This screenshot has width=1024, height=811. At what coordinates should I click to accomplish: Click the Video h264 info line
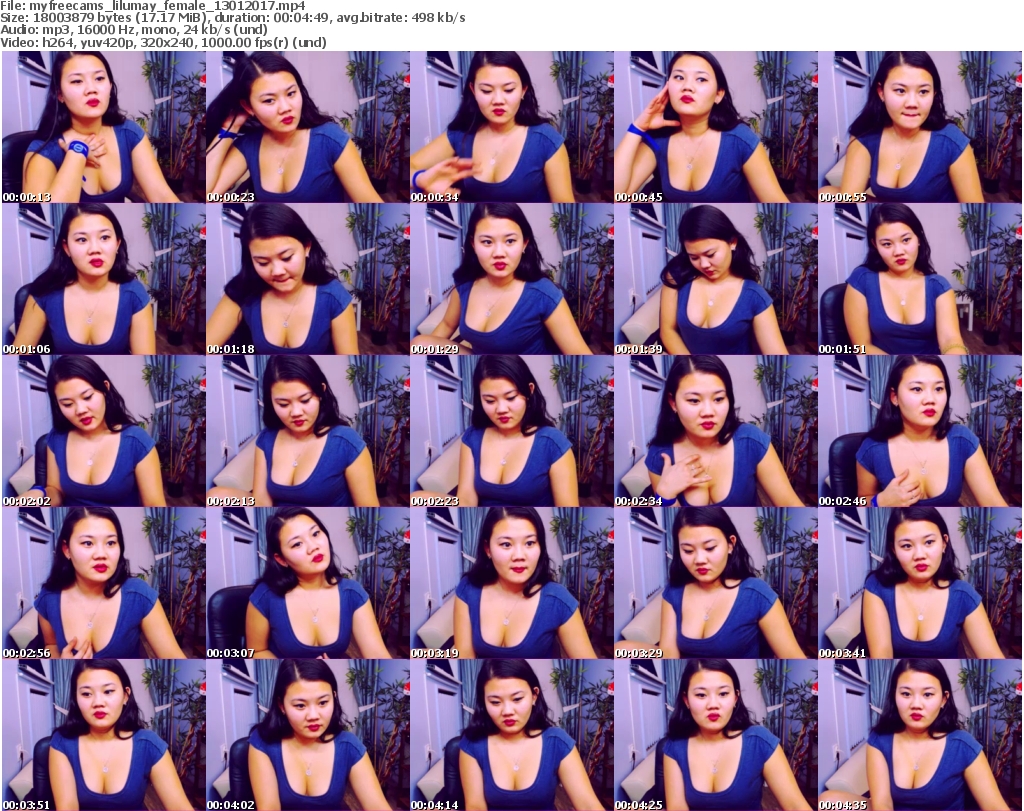[163, 42]
